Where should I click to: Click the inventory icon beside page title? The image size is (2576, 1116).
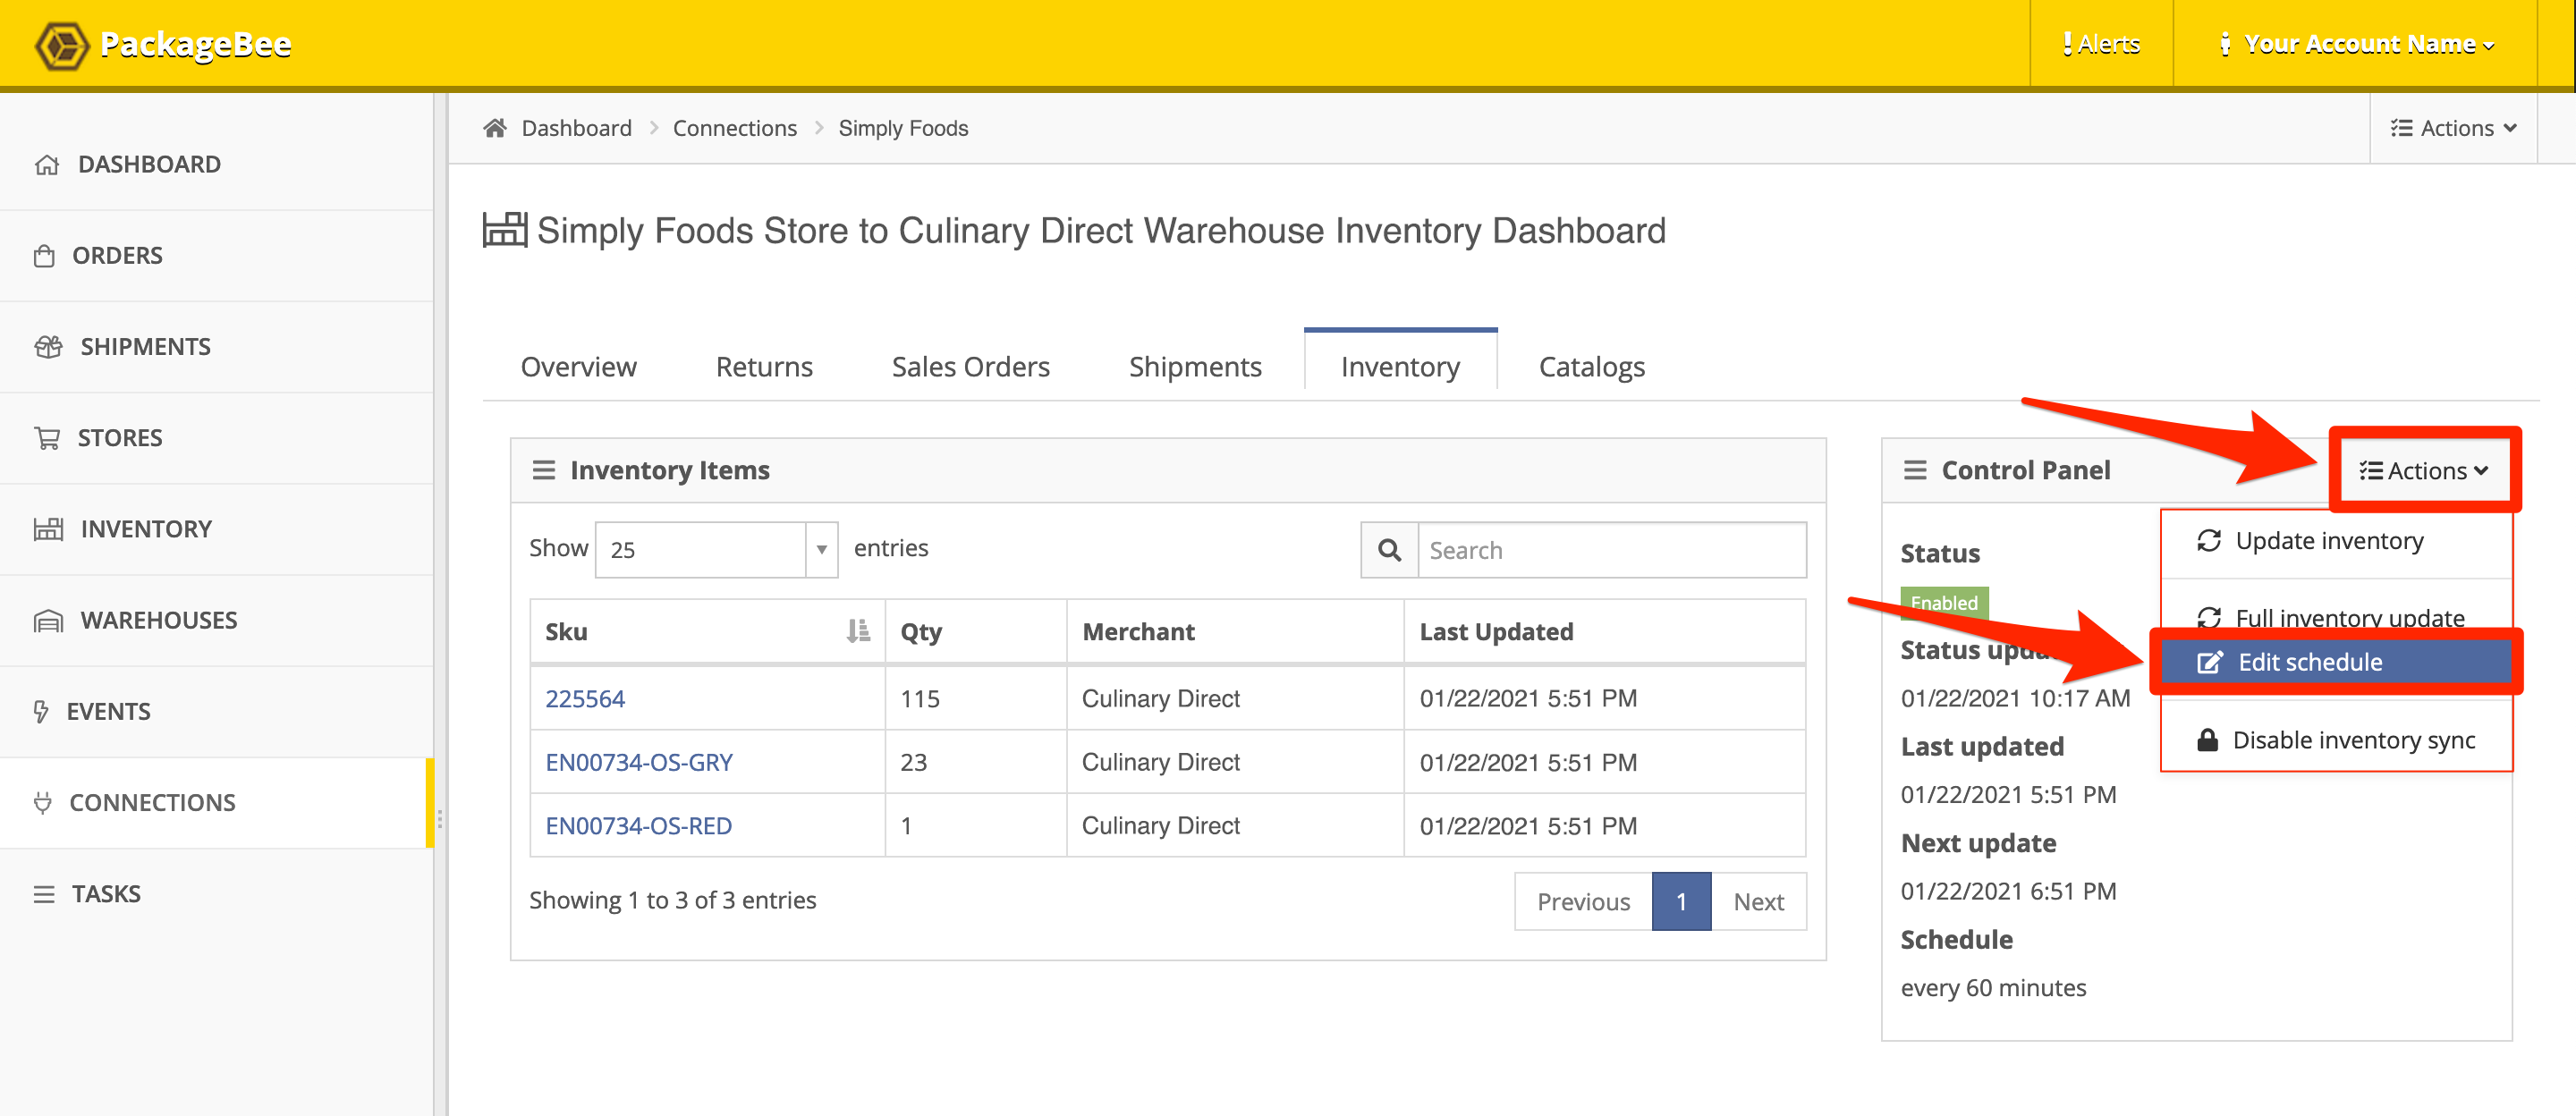(x=505, y=229)
